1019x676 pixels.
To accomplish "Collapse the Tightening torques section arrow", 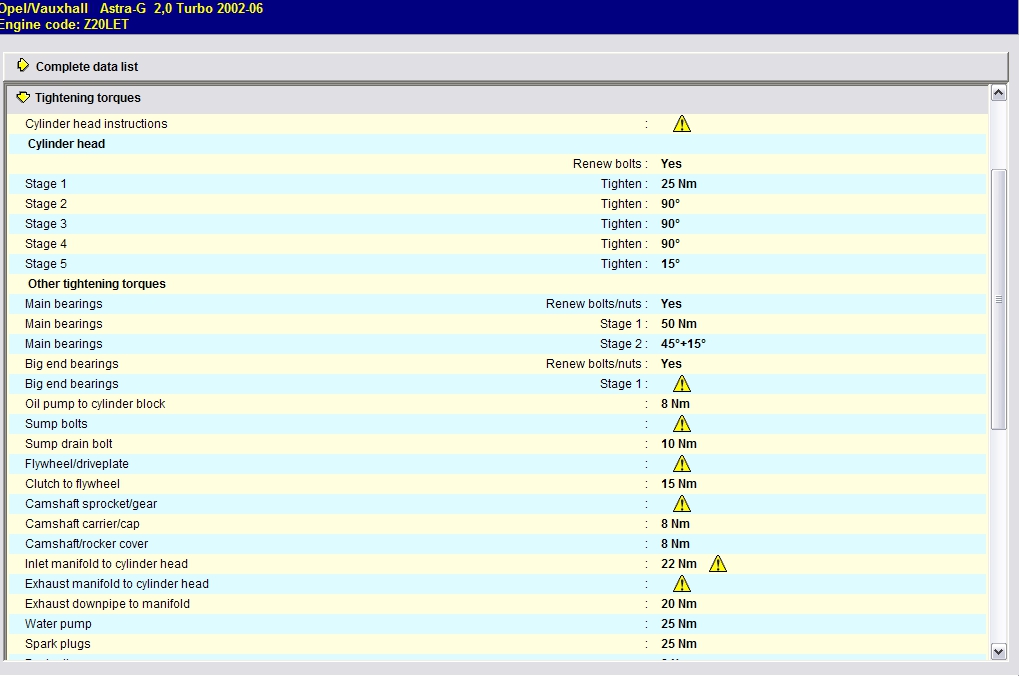I will [23, 97].
